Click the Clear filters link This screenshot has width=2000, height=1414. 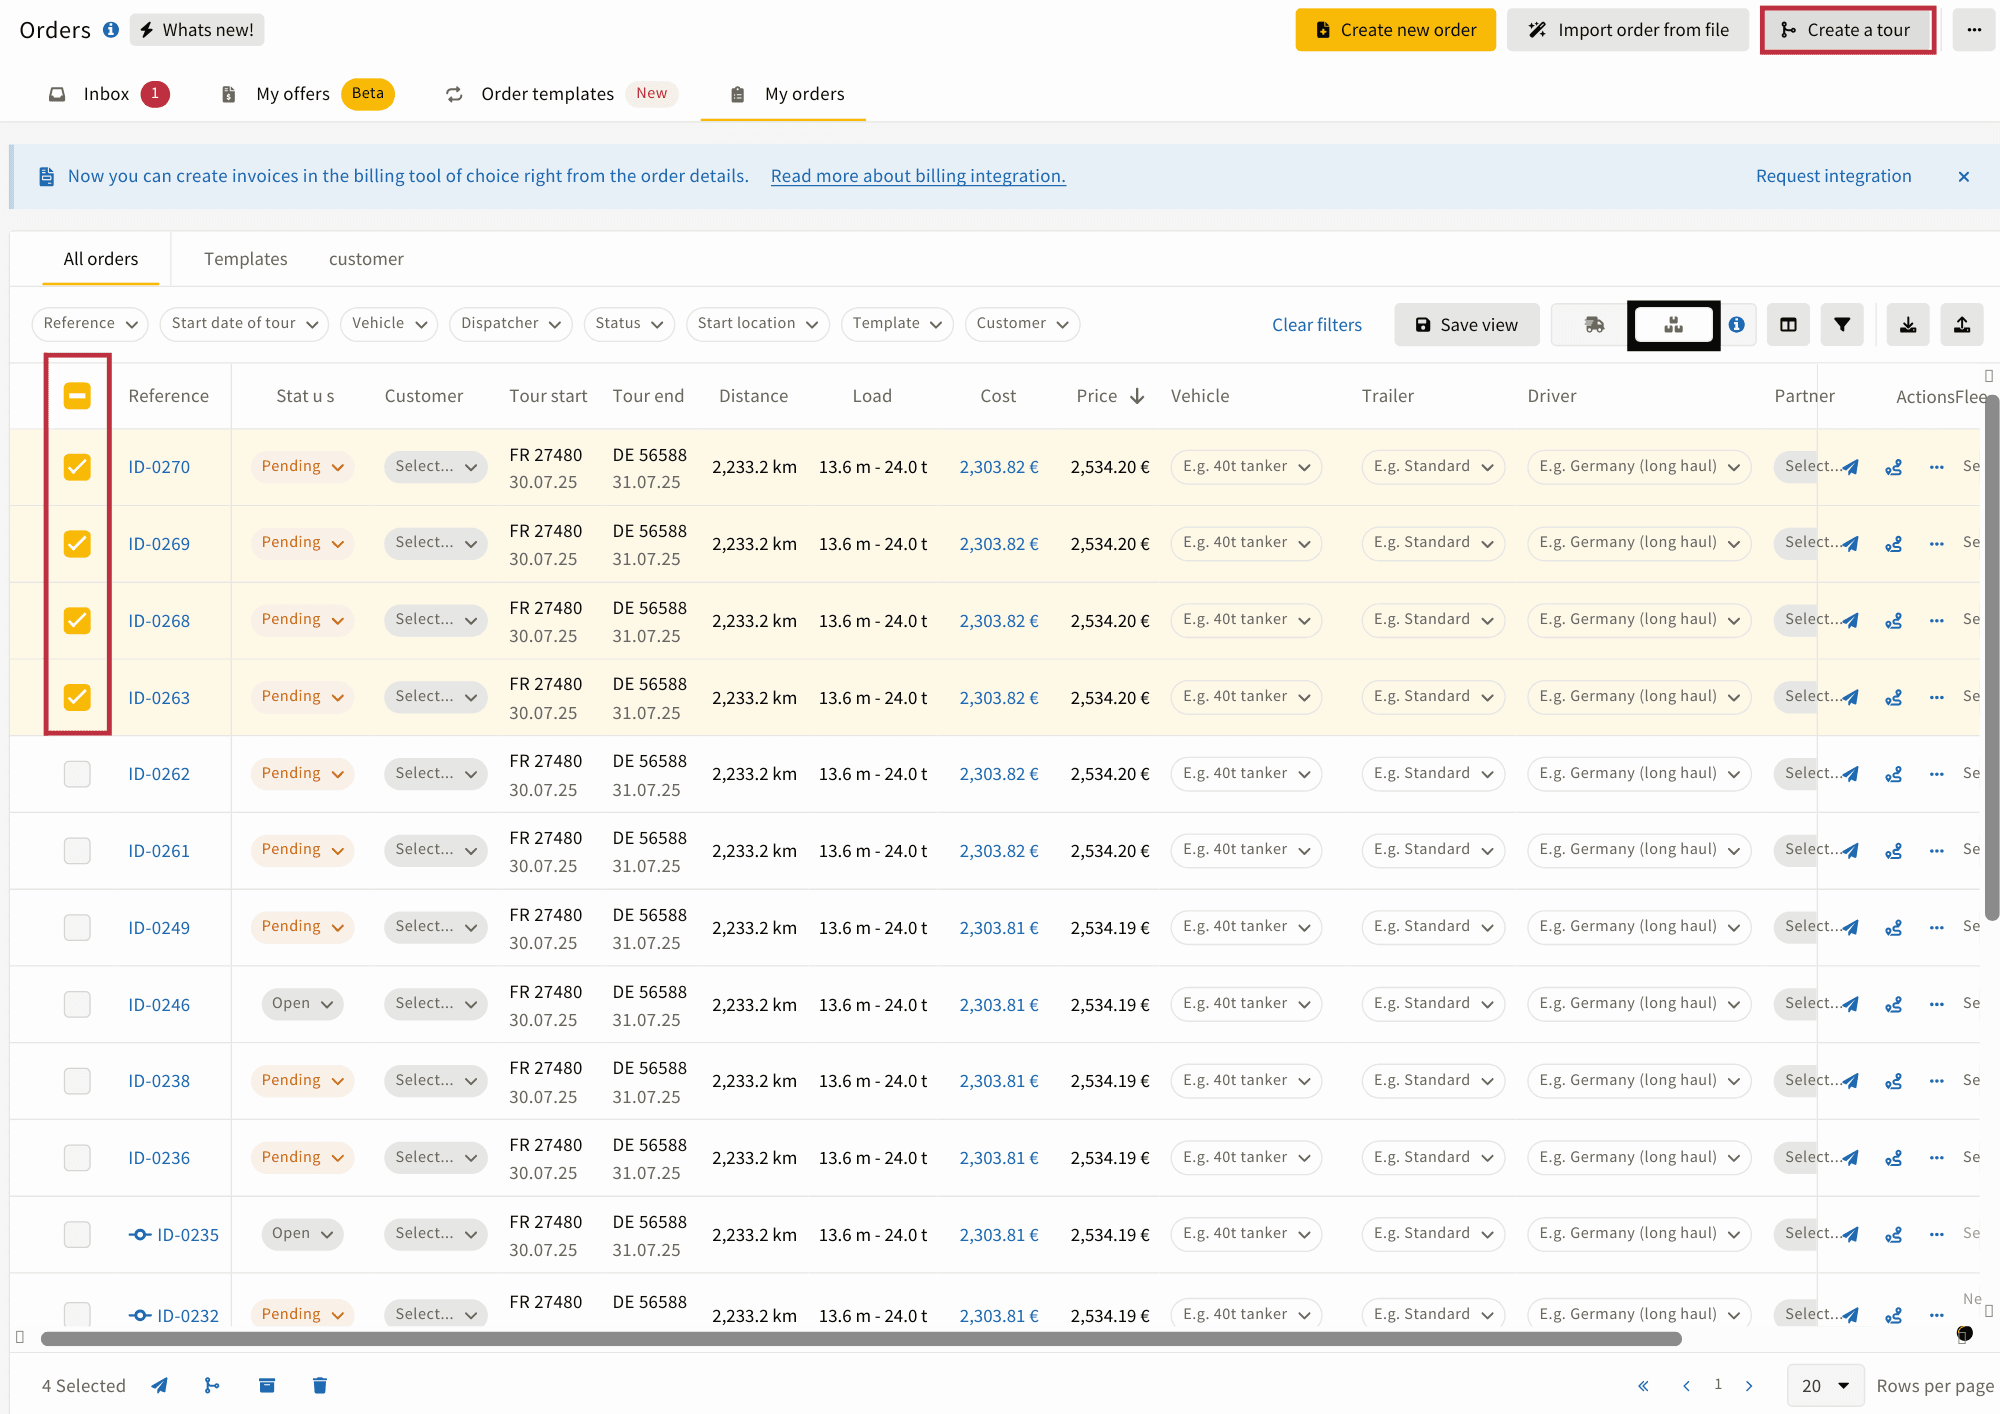(1316, 325)
